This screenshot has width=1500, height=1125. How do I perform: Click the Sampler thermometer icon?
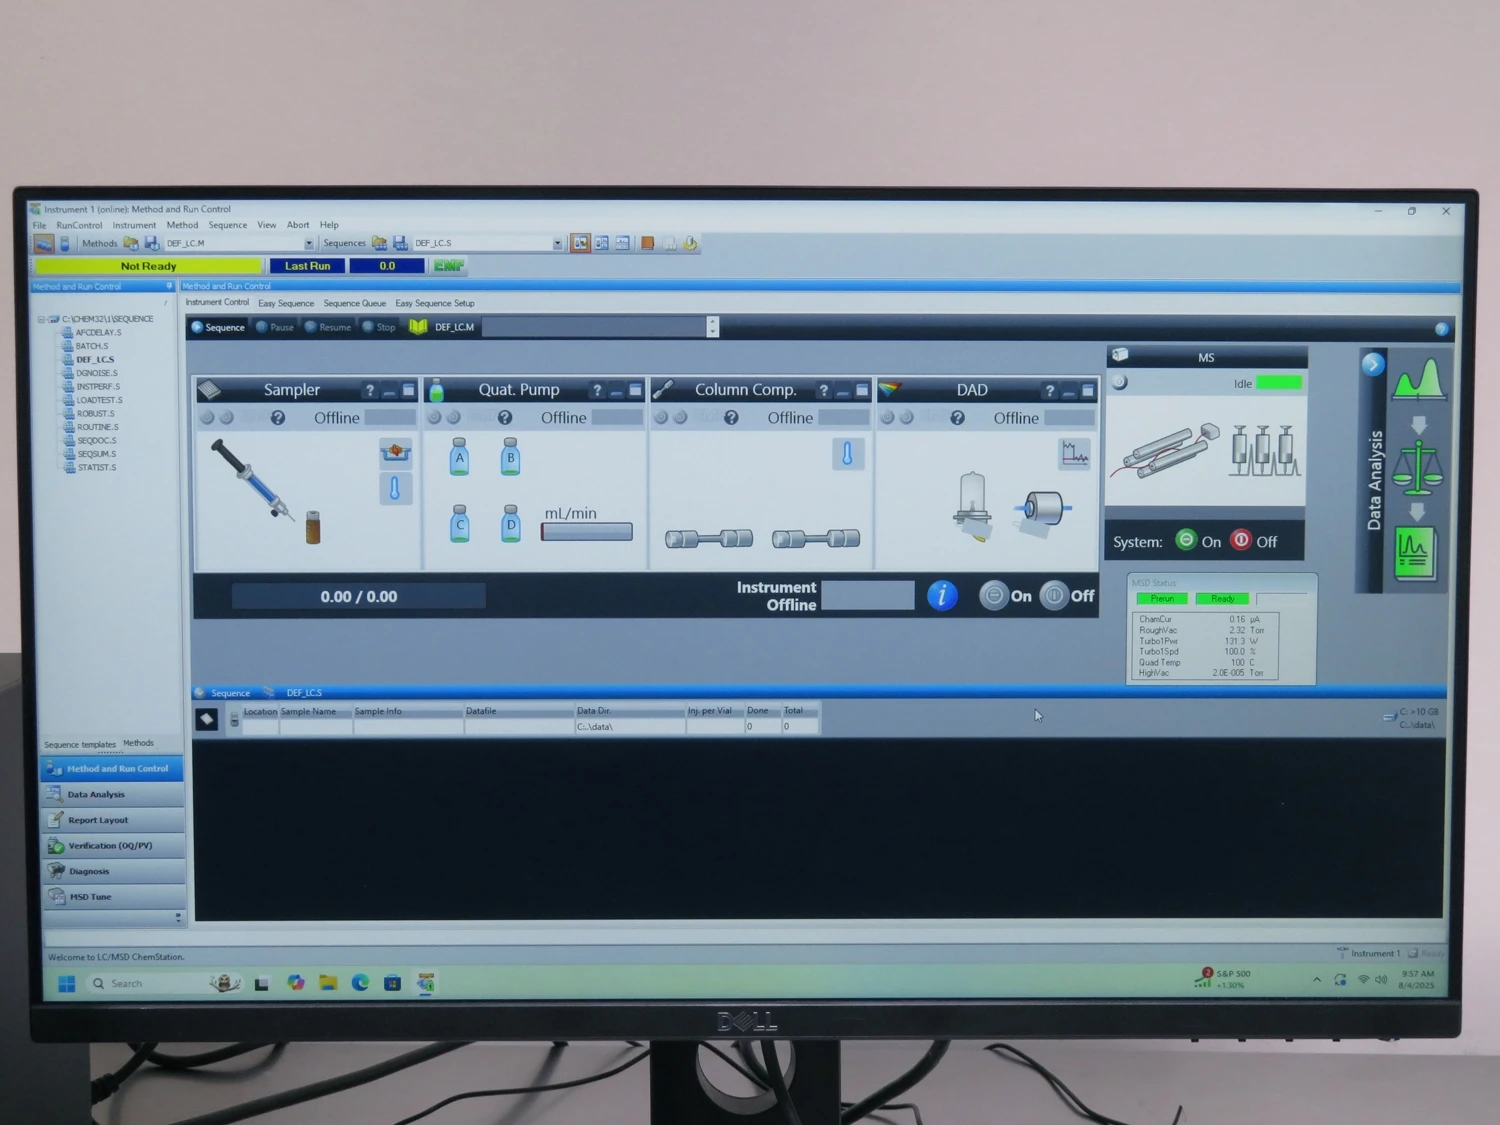395,488
